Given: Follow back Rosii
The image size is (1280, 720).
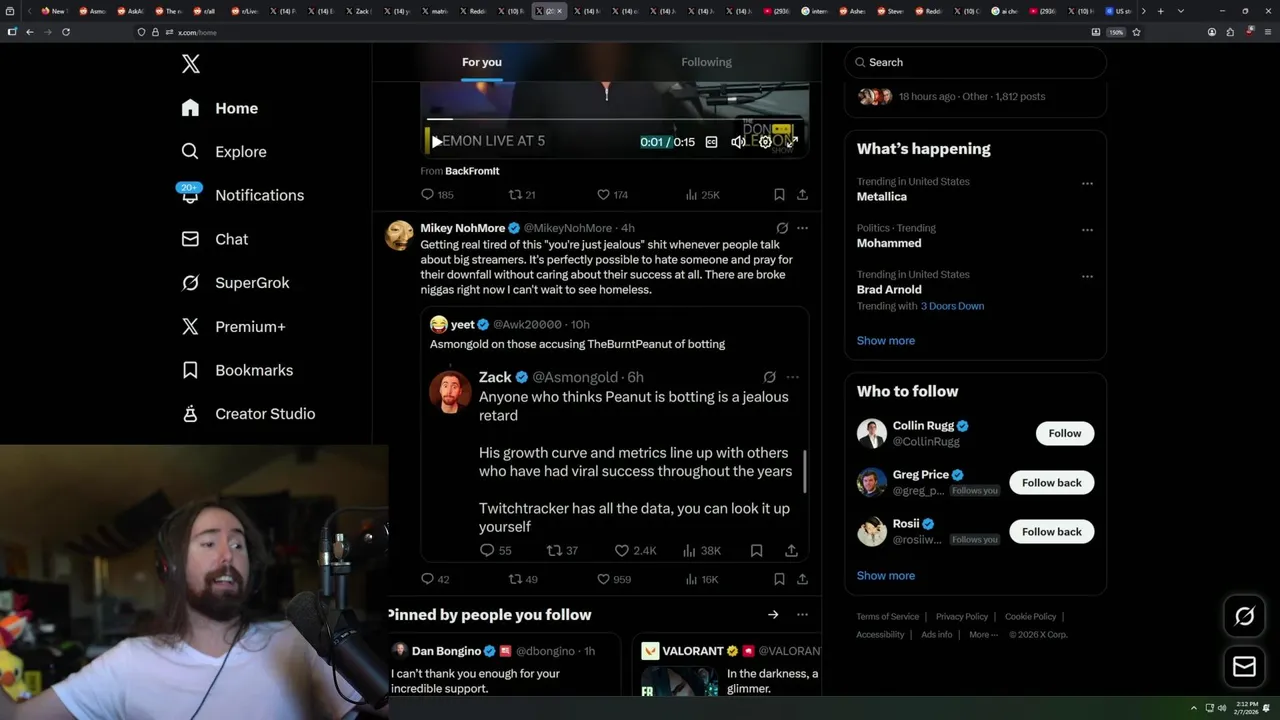Looking at the screenshot, I should [x=1052, y=532].
